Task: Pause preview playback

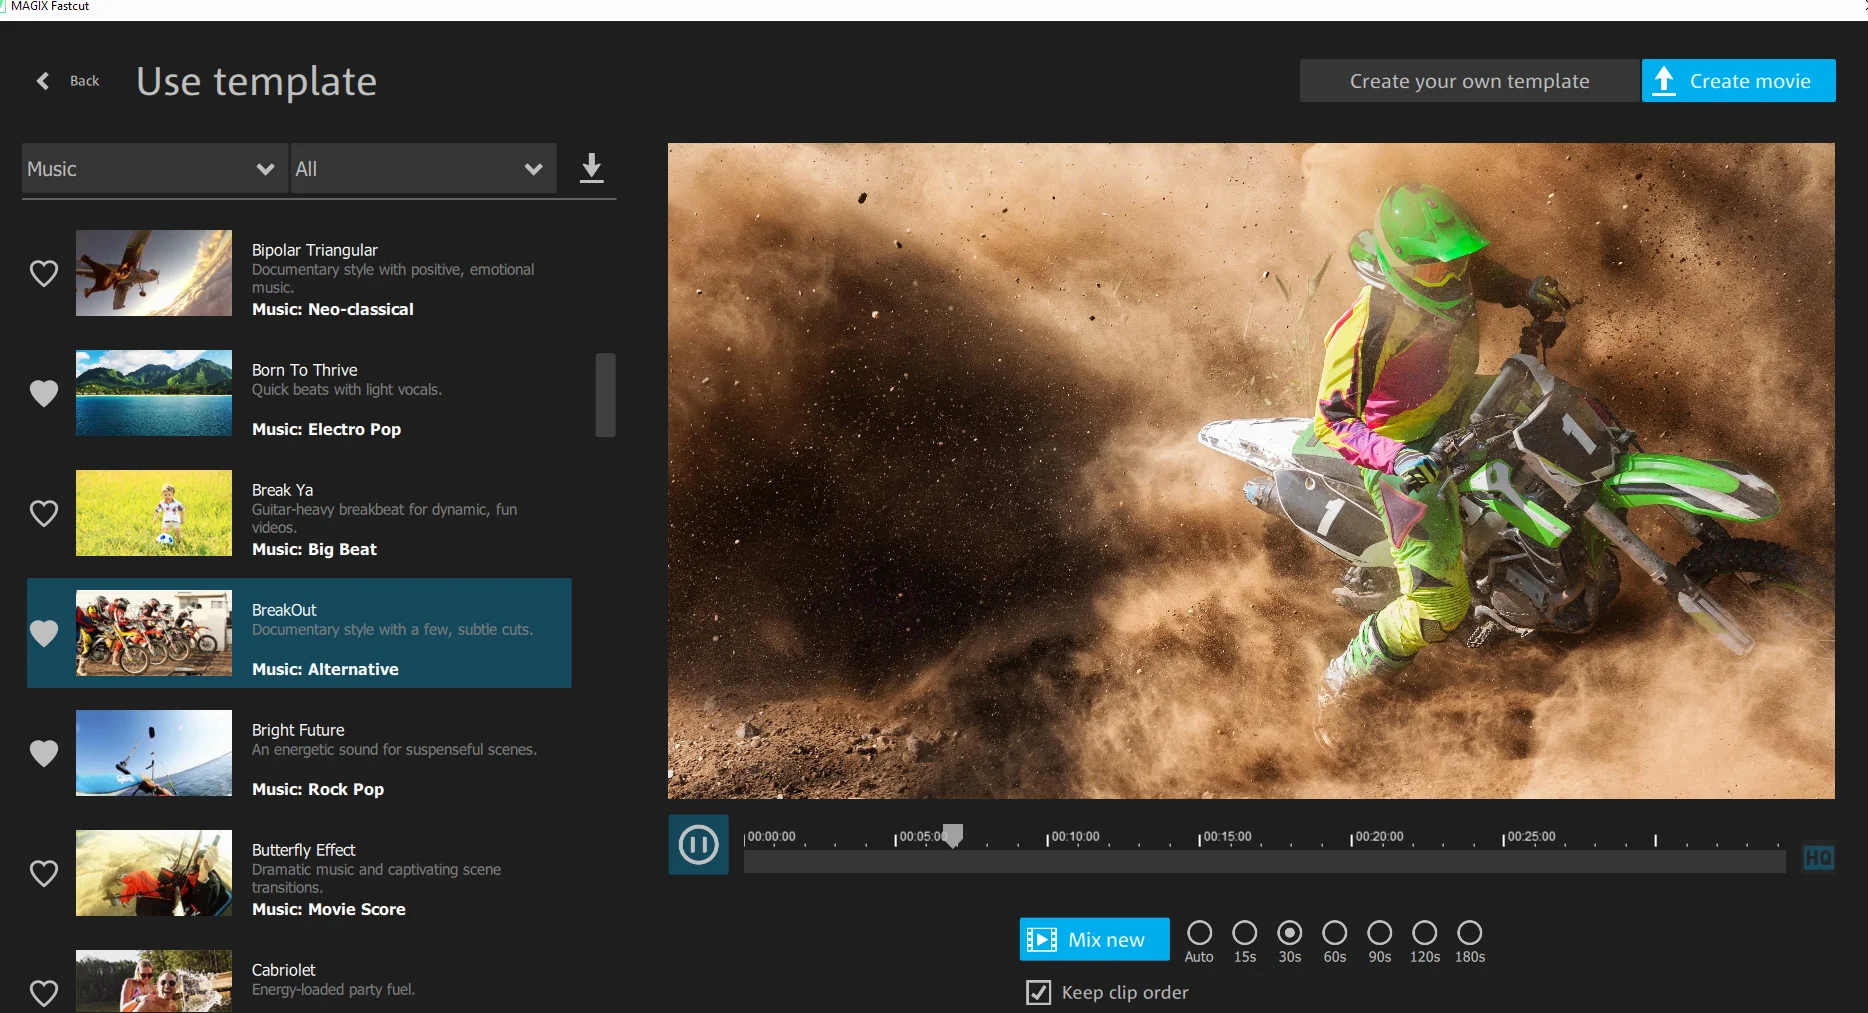Action: pyautogui.click(x=698, y=845)
